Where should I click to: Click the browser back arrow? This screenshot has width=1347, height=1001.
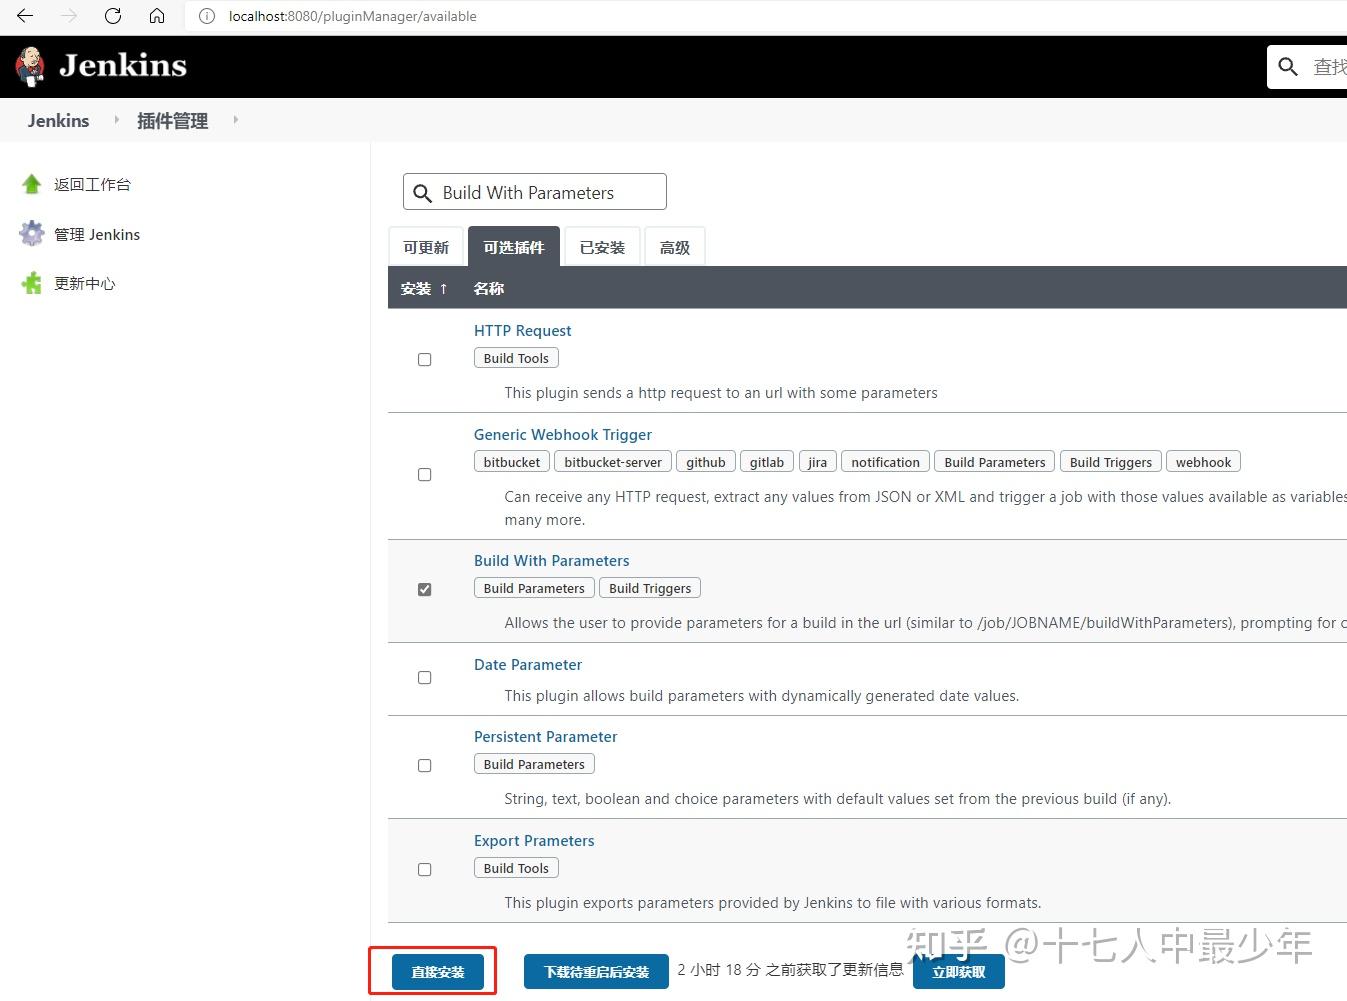coord(24,16)
